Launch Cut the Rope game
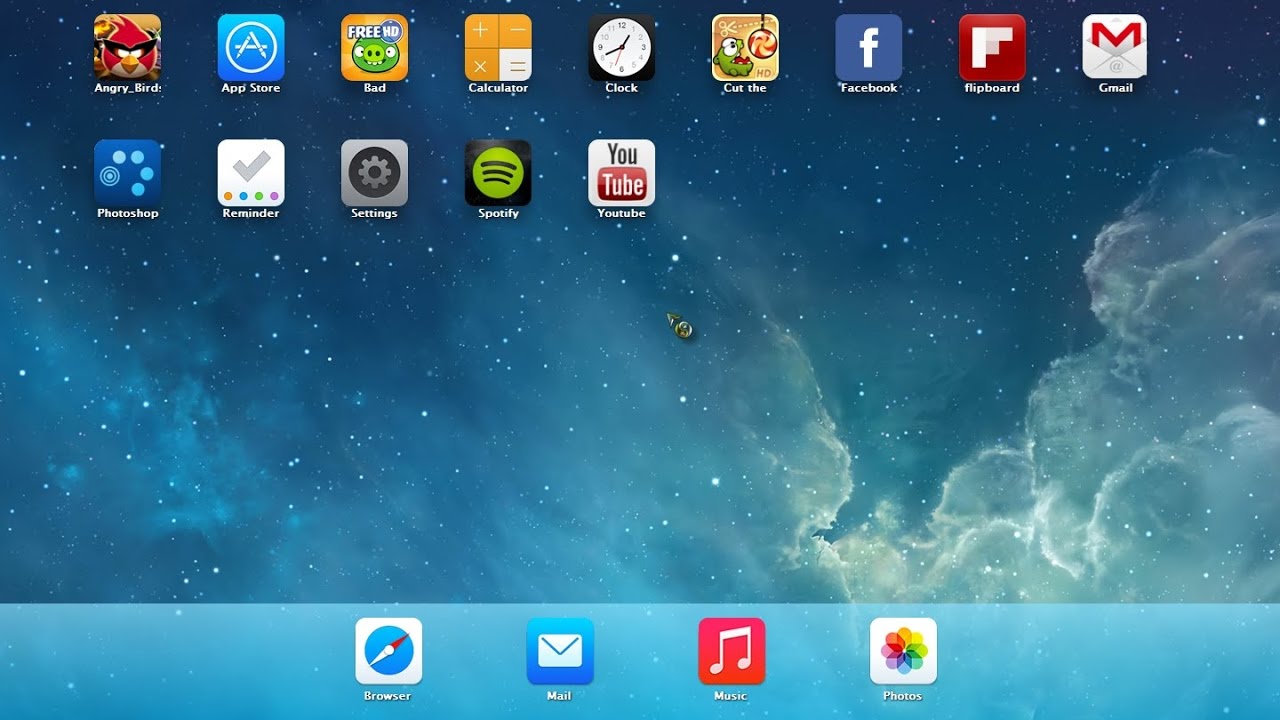Viewport: 1280px width, 720px height. click(x=745, y=47)
